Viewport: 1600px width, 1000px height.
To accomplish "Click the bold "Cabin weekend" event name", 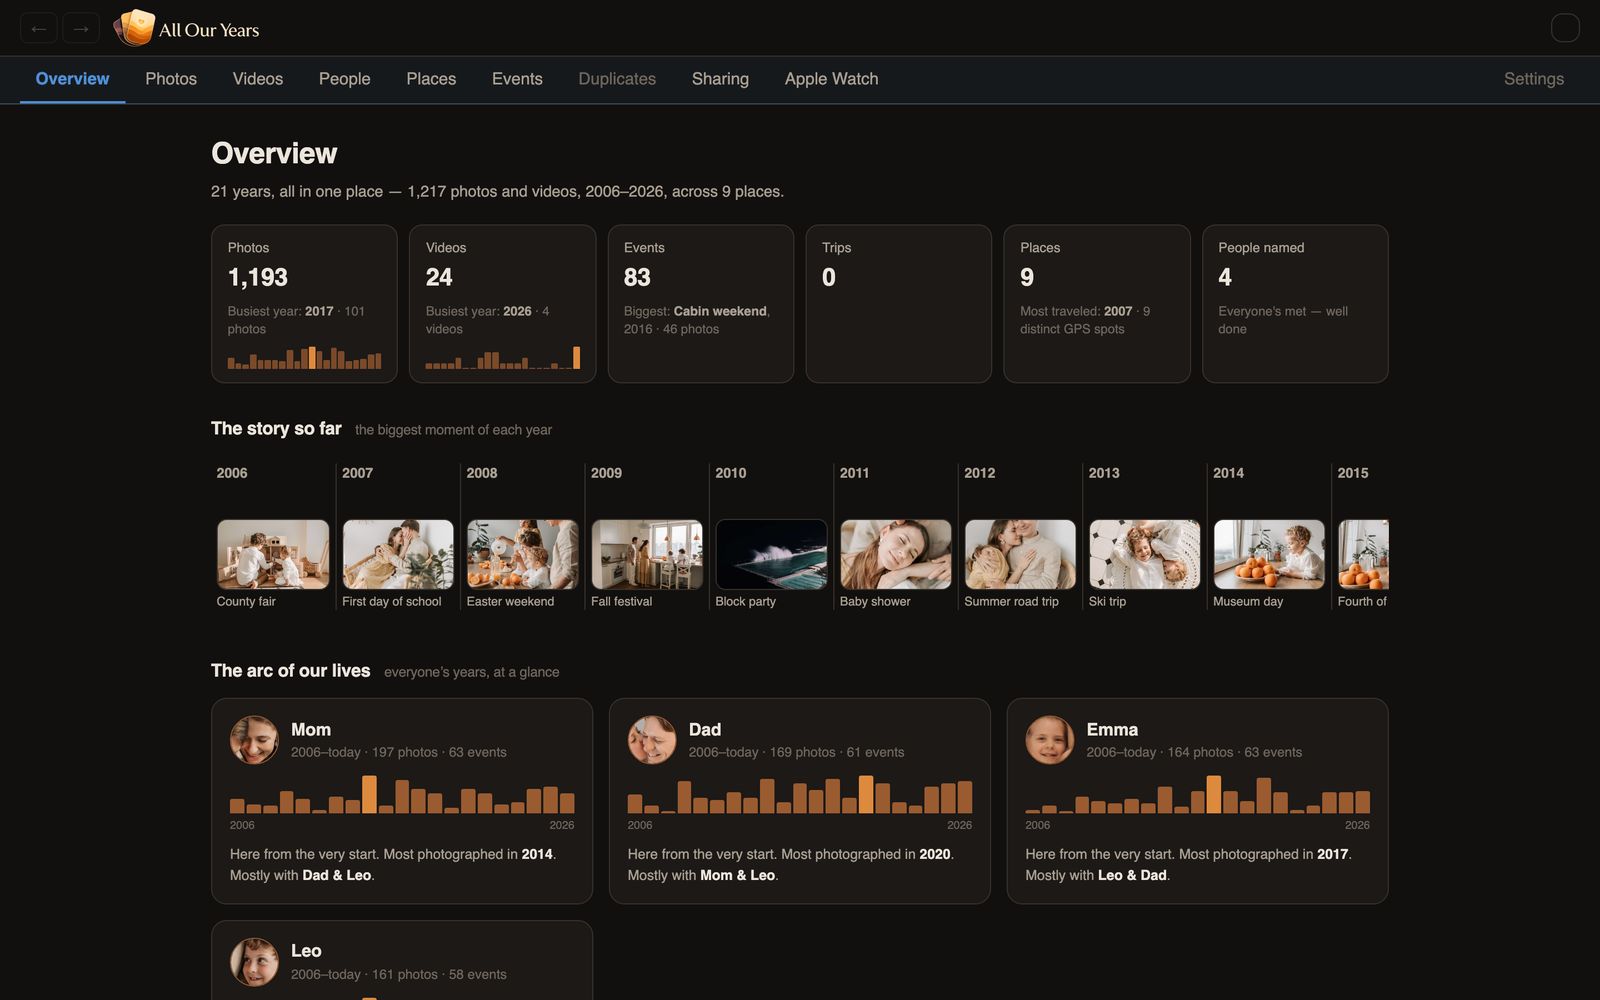I will [x=720, y=311].
